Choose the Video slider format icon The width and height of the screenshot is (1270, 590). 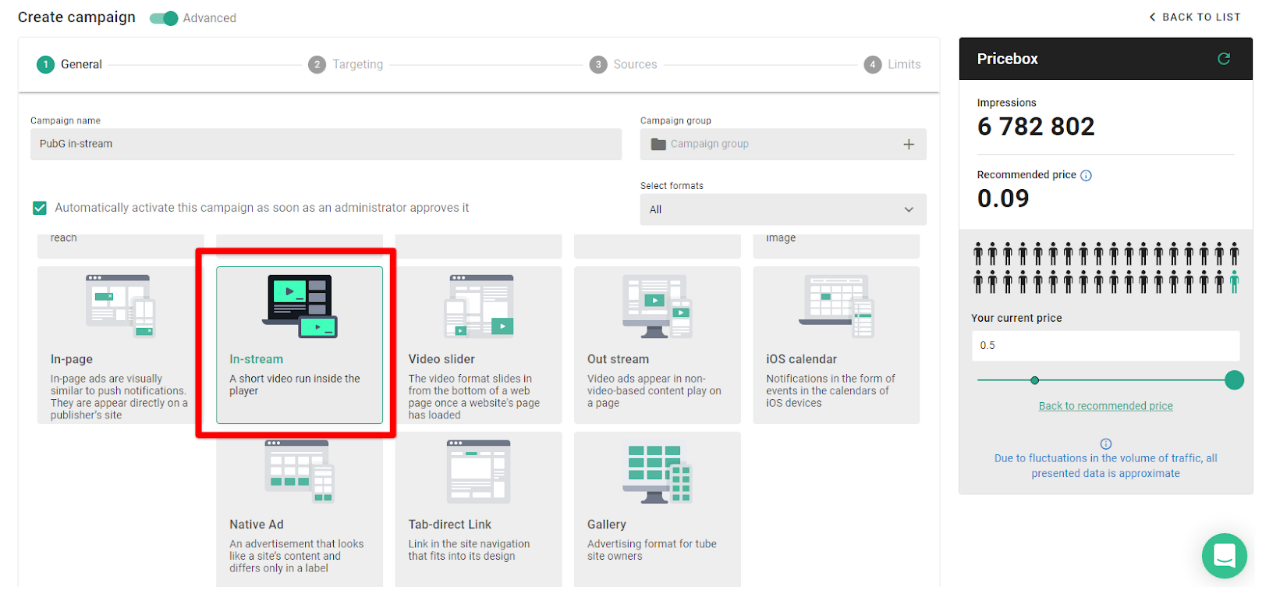(478, 305)
